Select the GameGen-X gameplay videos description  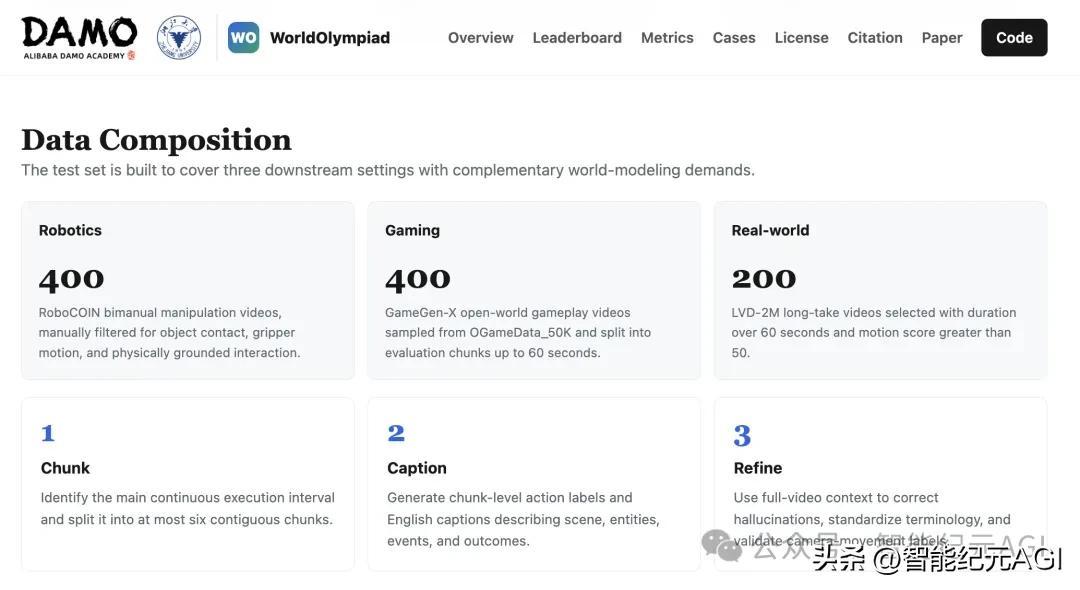518,333
